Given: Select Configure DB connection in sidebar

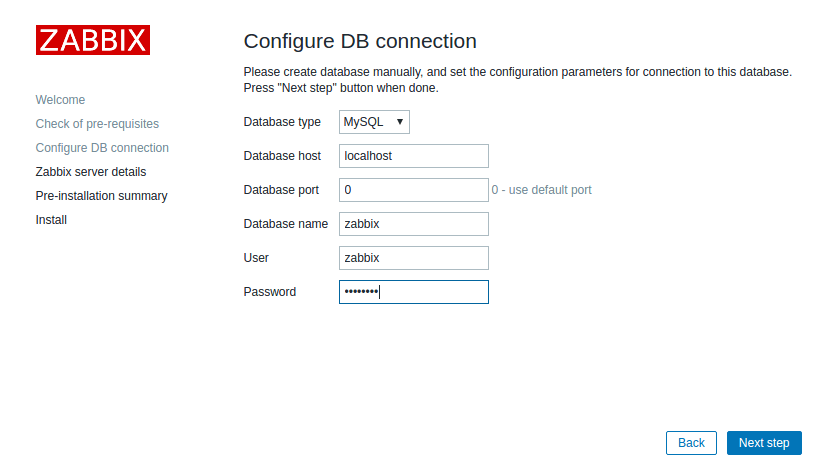Looking at the screenshot, I should pos(102,148).
